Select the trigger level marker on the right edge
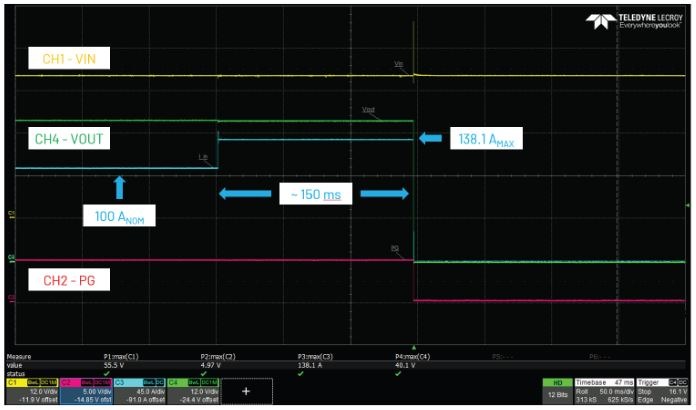Image resolution: width=696 pixels, height=410 pixels. tap(688, 205)
